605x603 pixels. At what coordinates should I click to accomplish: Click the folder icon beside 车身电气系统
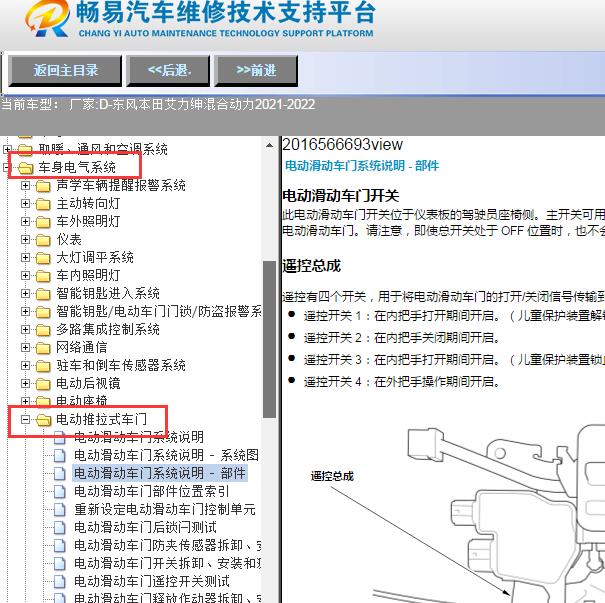coord(25,168)
